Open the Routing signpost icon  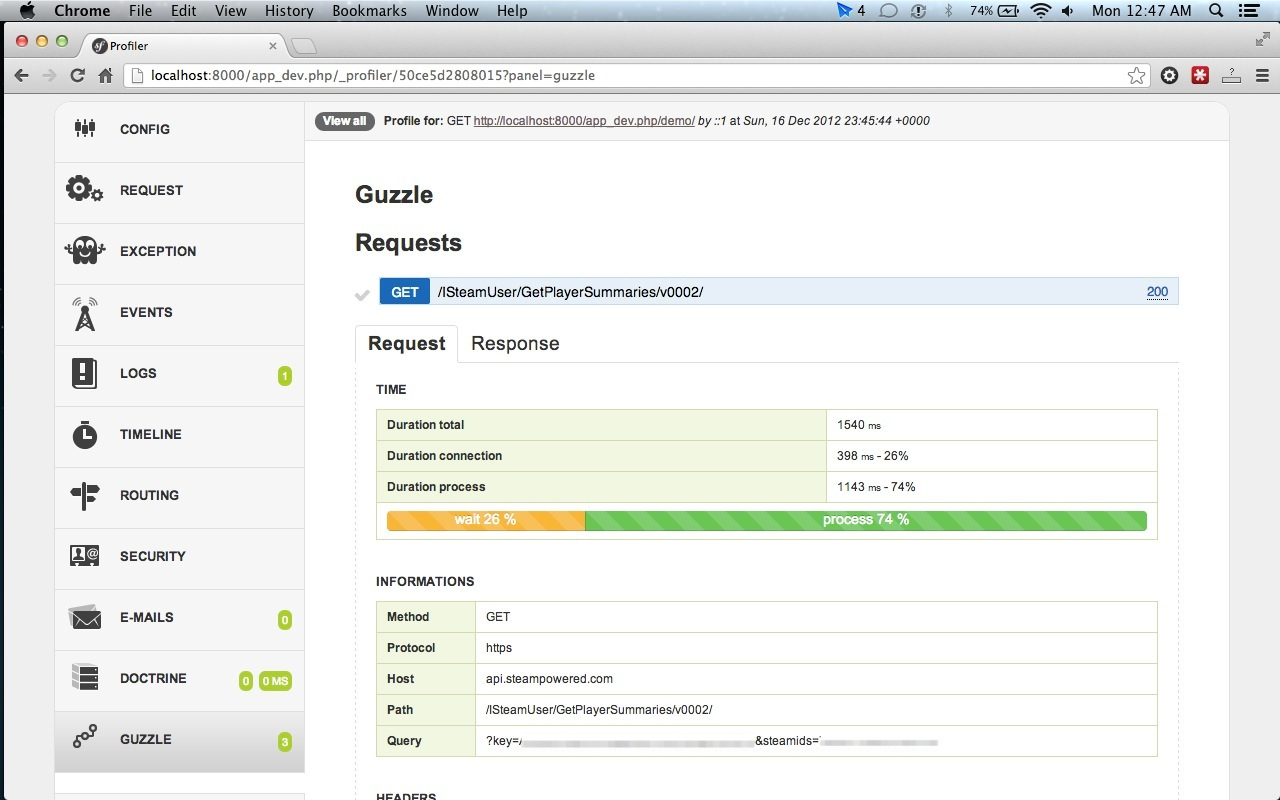[85, 495]
